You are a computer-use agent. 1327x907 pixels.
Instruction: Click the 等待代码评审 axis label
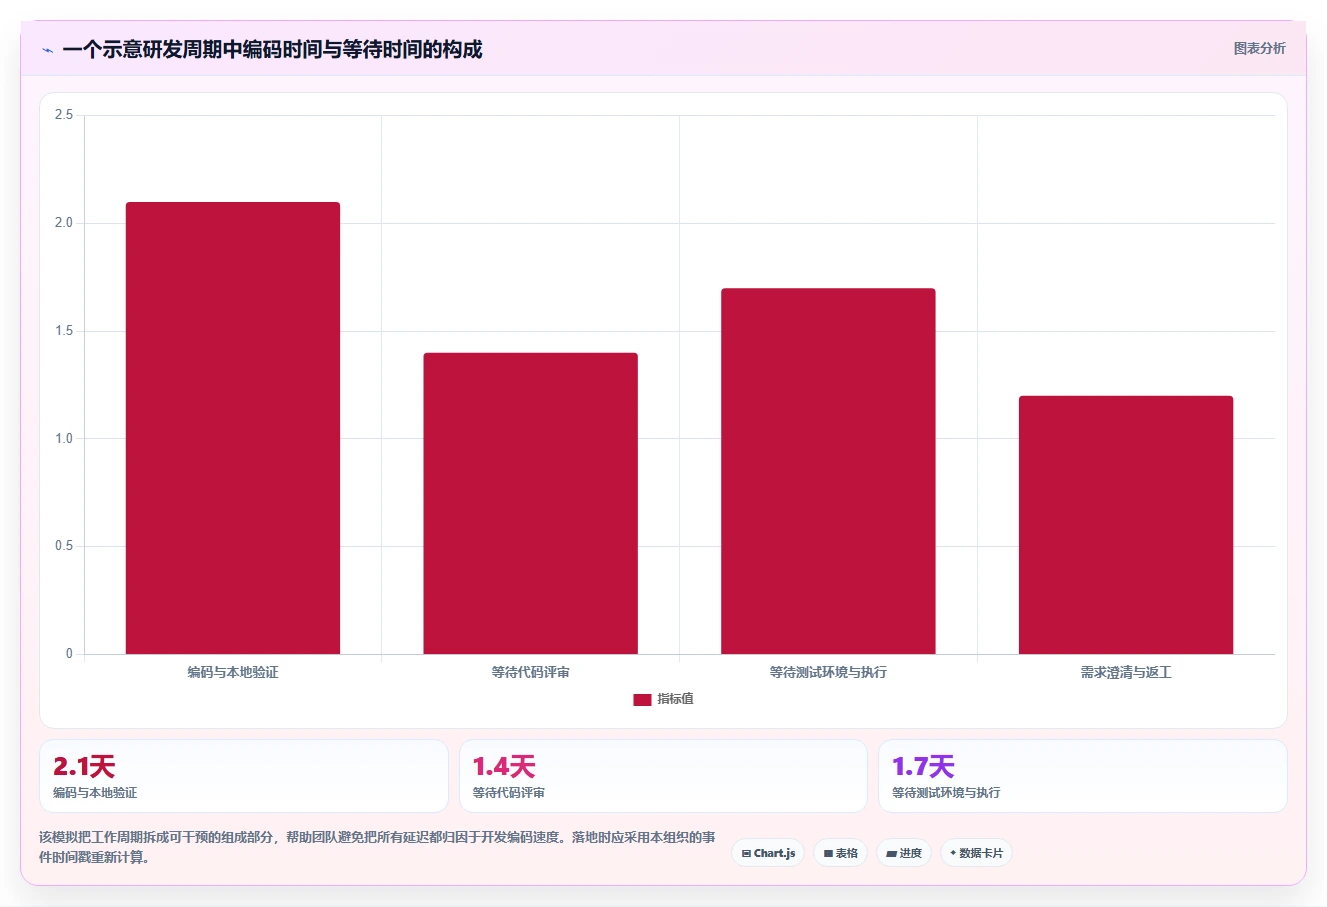(530, 672)
